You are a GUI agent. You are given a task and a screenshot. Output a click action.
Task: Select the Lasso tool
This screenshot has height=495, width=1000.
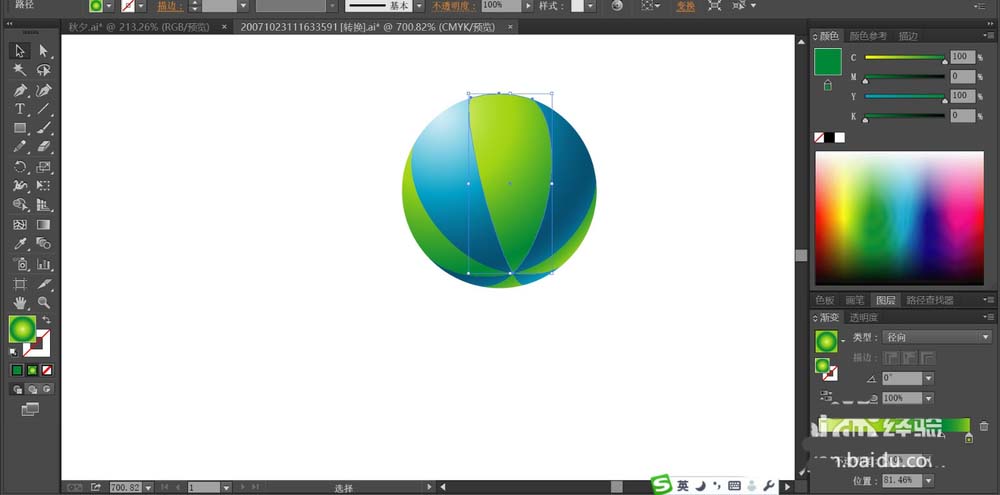(x=43, y=70)
